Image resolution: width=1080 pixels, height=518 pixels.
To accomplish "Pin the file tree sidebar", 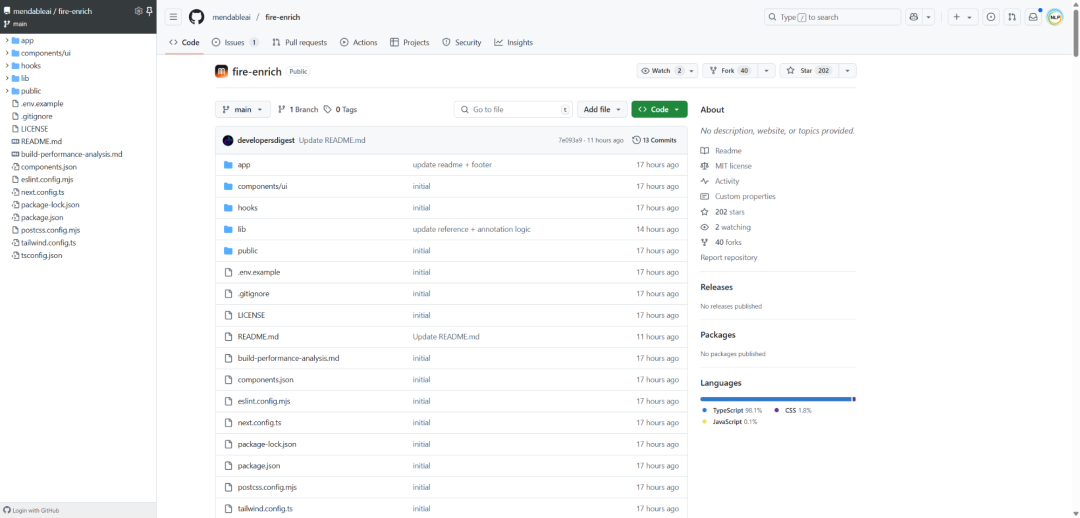I will [x=149, y=11].
